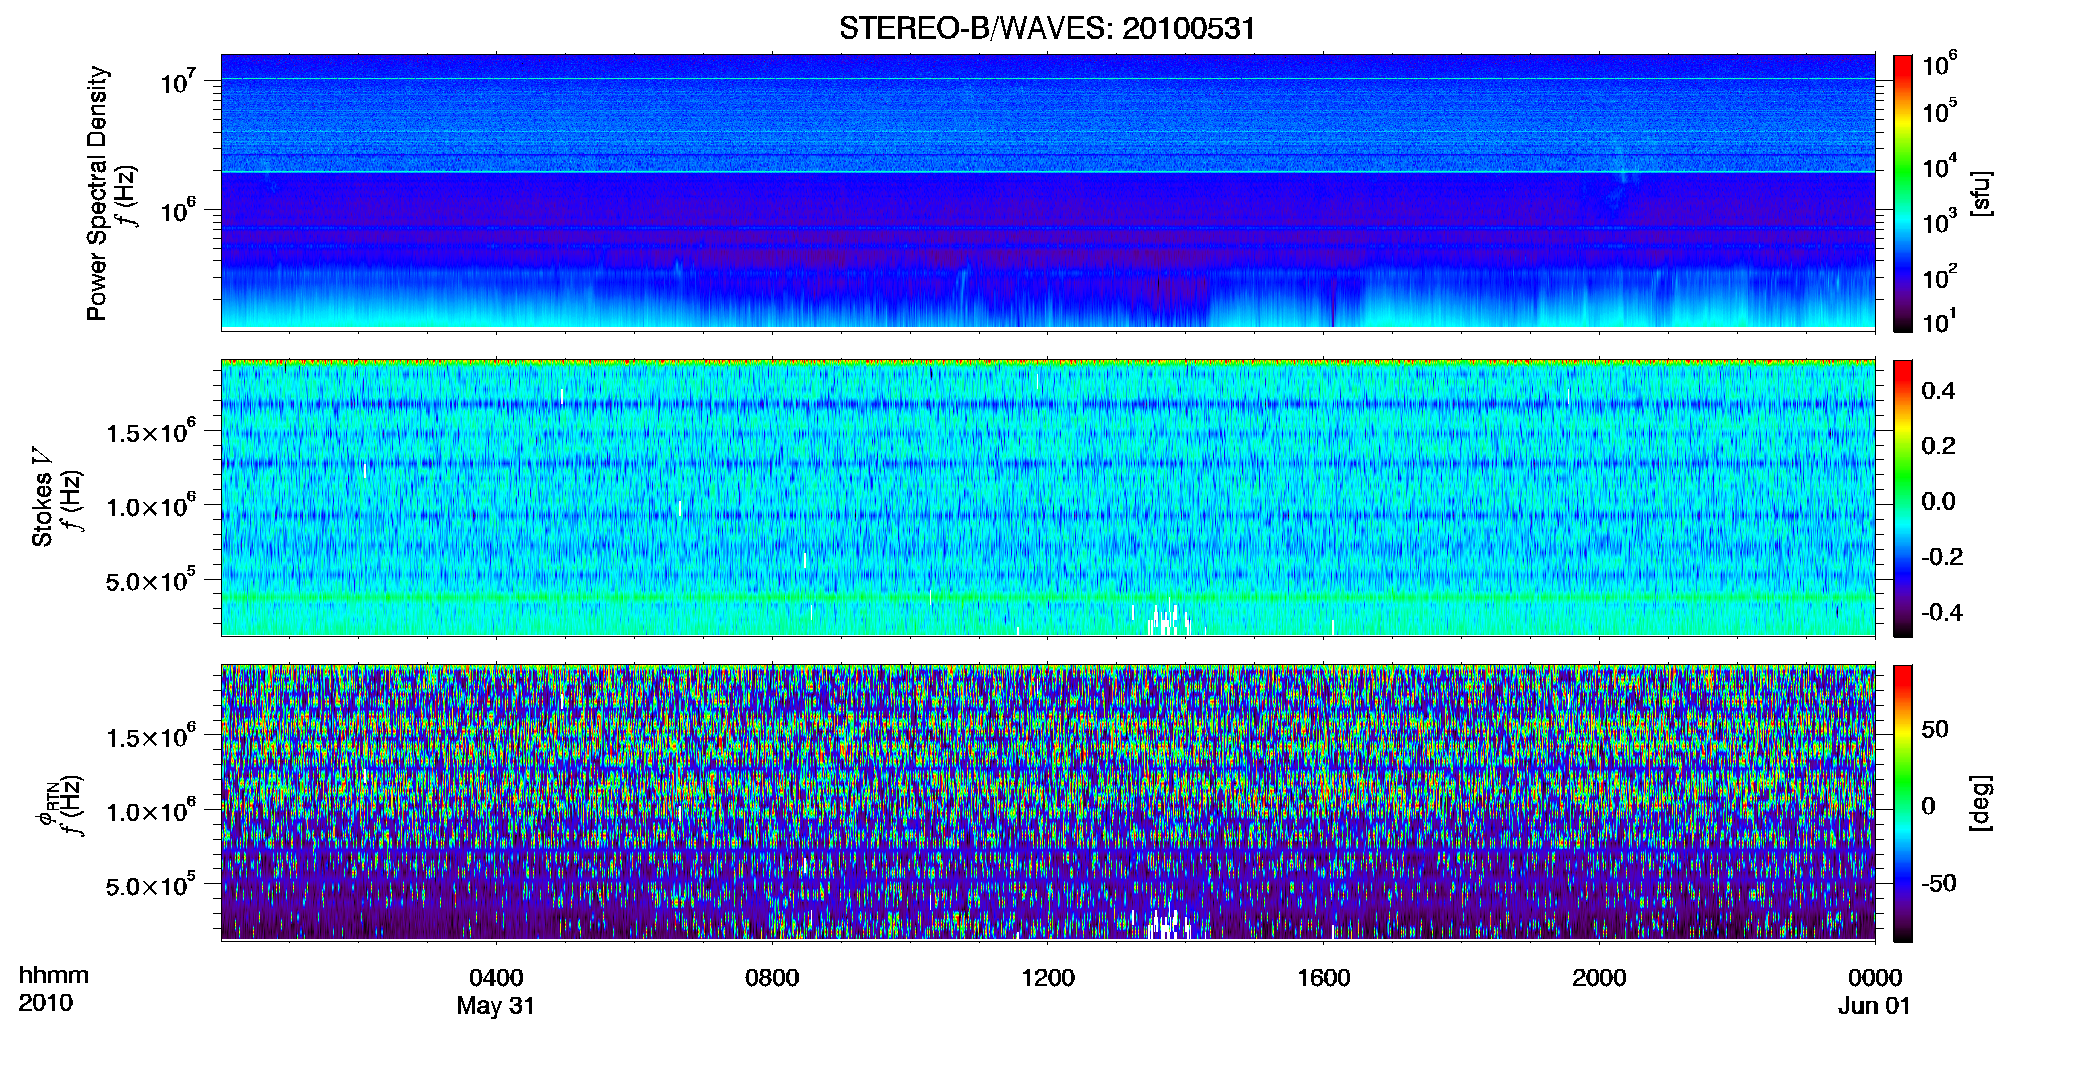Click the 5.0×10^5 tick on the Stokes V axis
The image size is (2096, 1080).
tap(151, 580)
